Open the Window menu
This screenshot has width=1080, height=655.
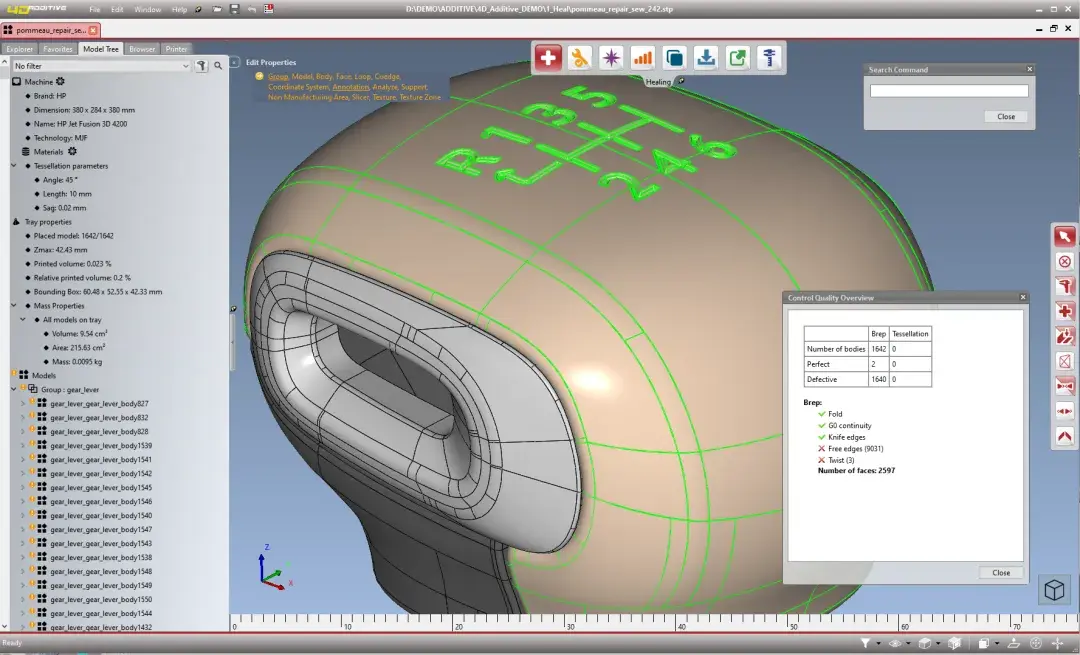point(147,9)
